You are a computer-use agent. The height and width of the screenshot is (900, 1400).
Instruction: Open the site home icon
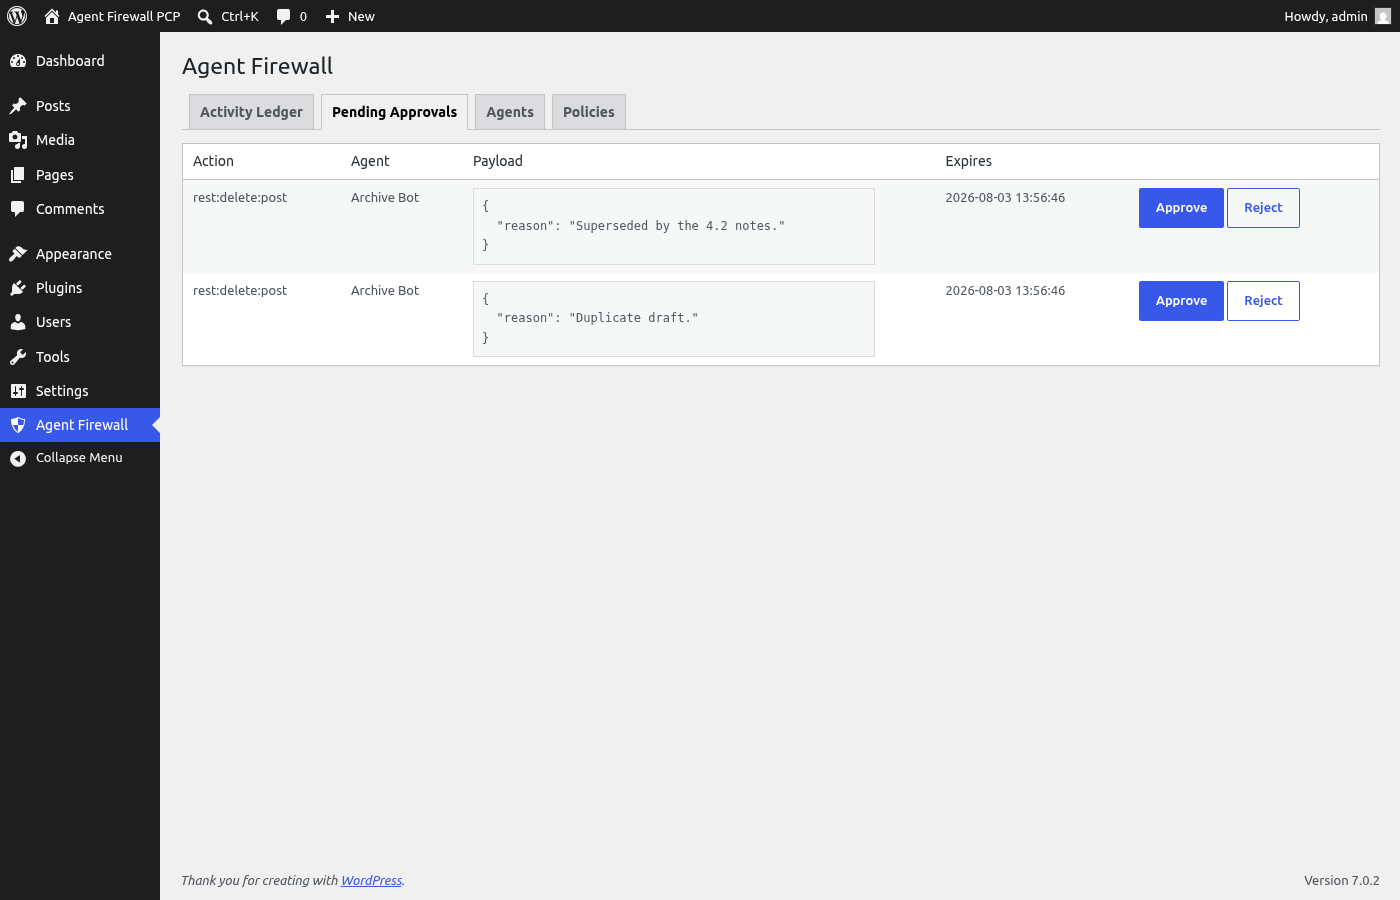52,16
